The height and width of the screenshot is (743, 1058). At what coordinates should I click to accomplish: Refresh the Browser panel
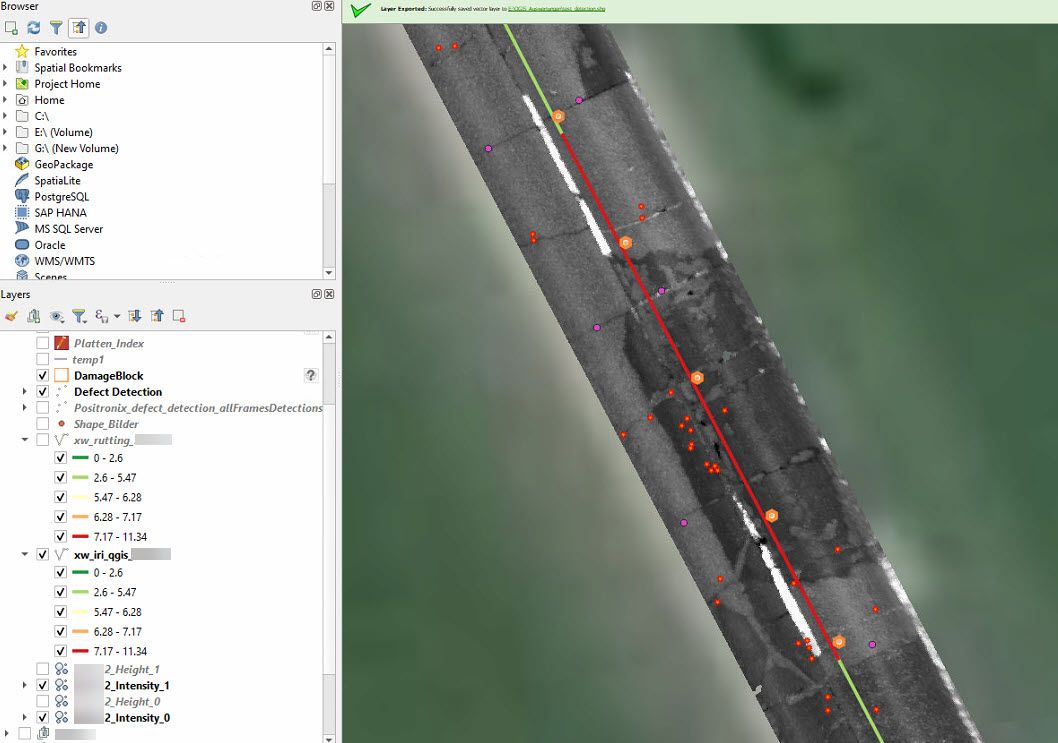(x=34, y=28)
